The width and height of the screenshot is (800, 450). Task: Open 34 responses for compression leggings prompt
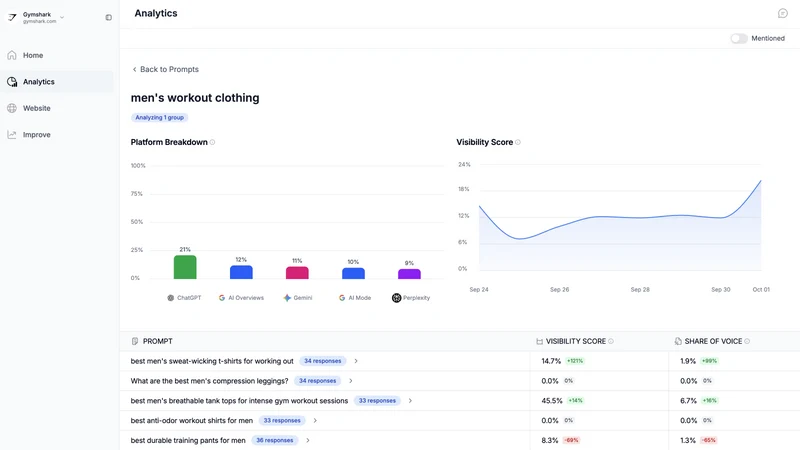[317, 381]
